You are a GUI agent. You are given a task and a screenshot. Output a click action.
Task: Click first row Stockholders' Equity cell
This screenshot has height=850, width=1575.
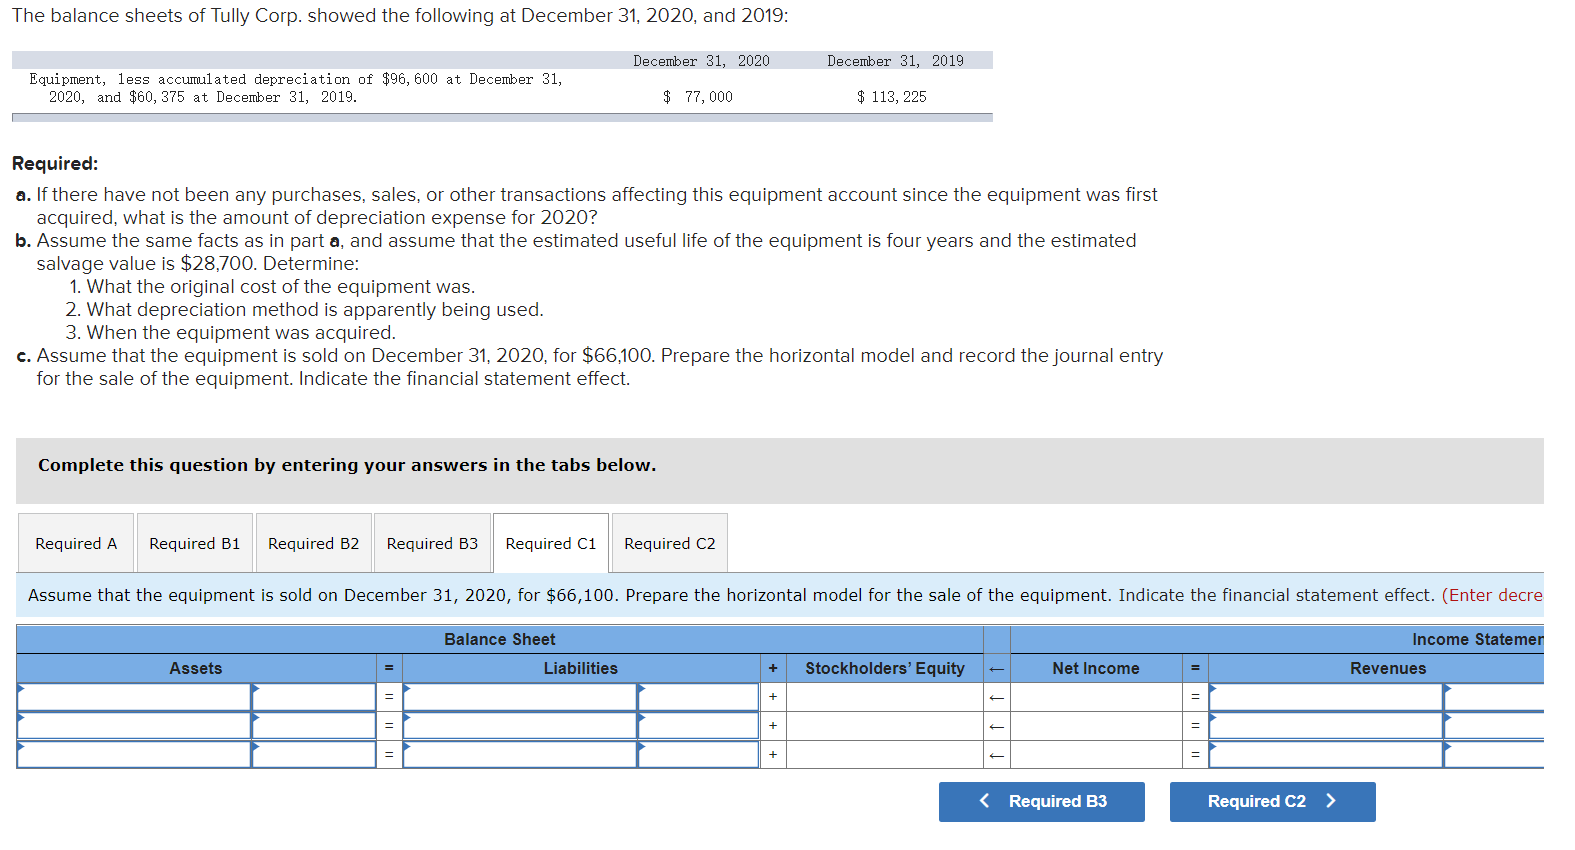click(885, 697)
